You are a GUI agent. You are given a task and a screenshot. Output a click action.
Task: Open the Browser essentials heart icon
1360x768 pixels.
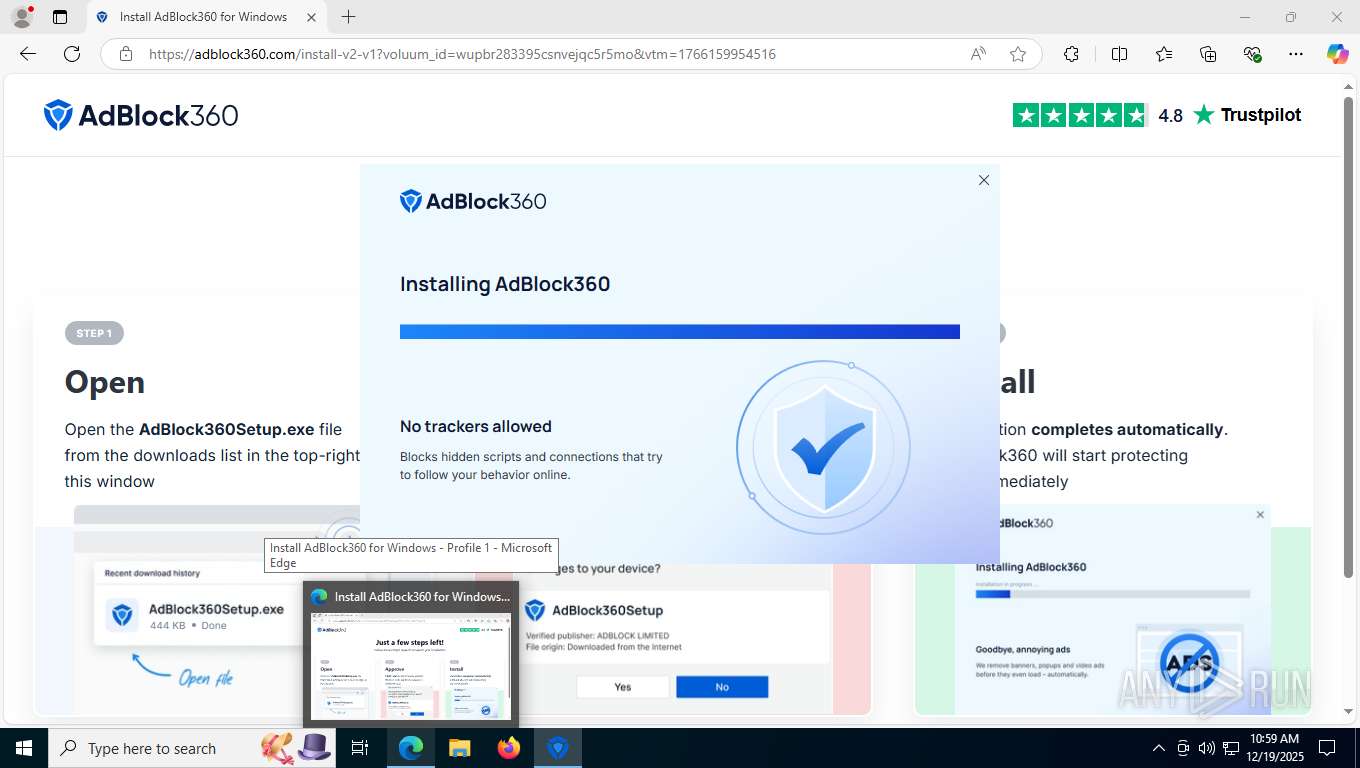pyautogui.click(x=1252, y=54)
